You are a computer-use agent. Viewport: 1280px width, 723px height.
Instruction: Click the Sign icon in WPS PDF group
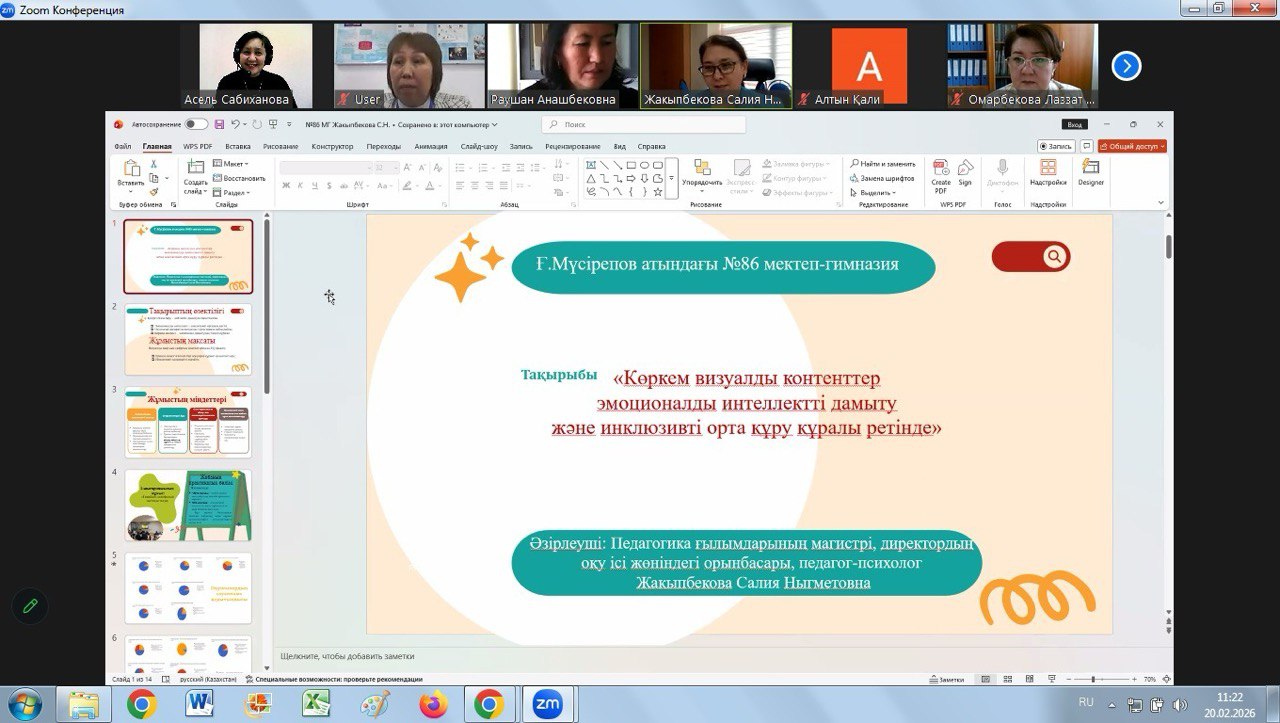point(965,172)
